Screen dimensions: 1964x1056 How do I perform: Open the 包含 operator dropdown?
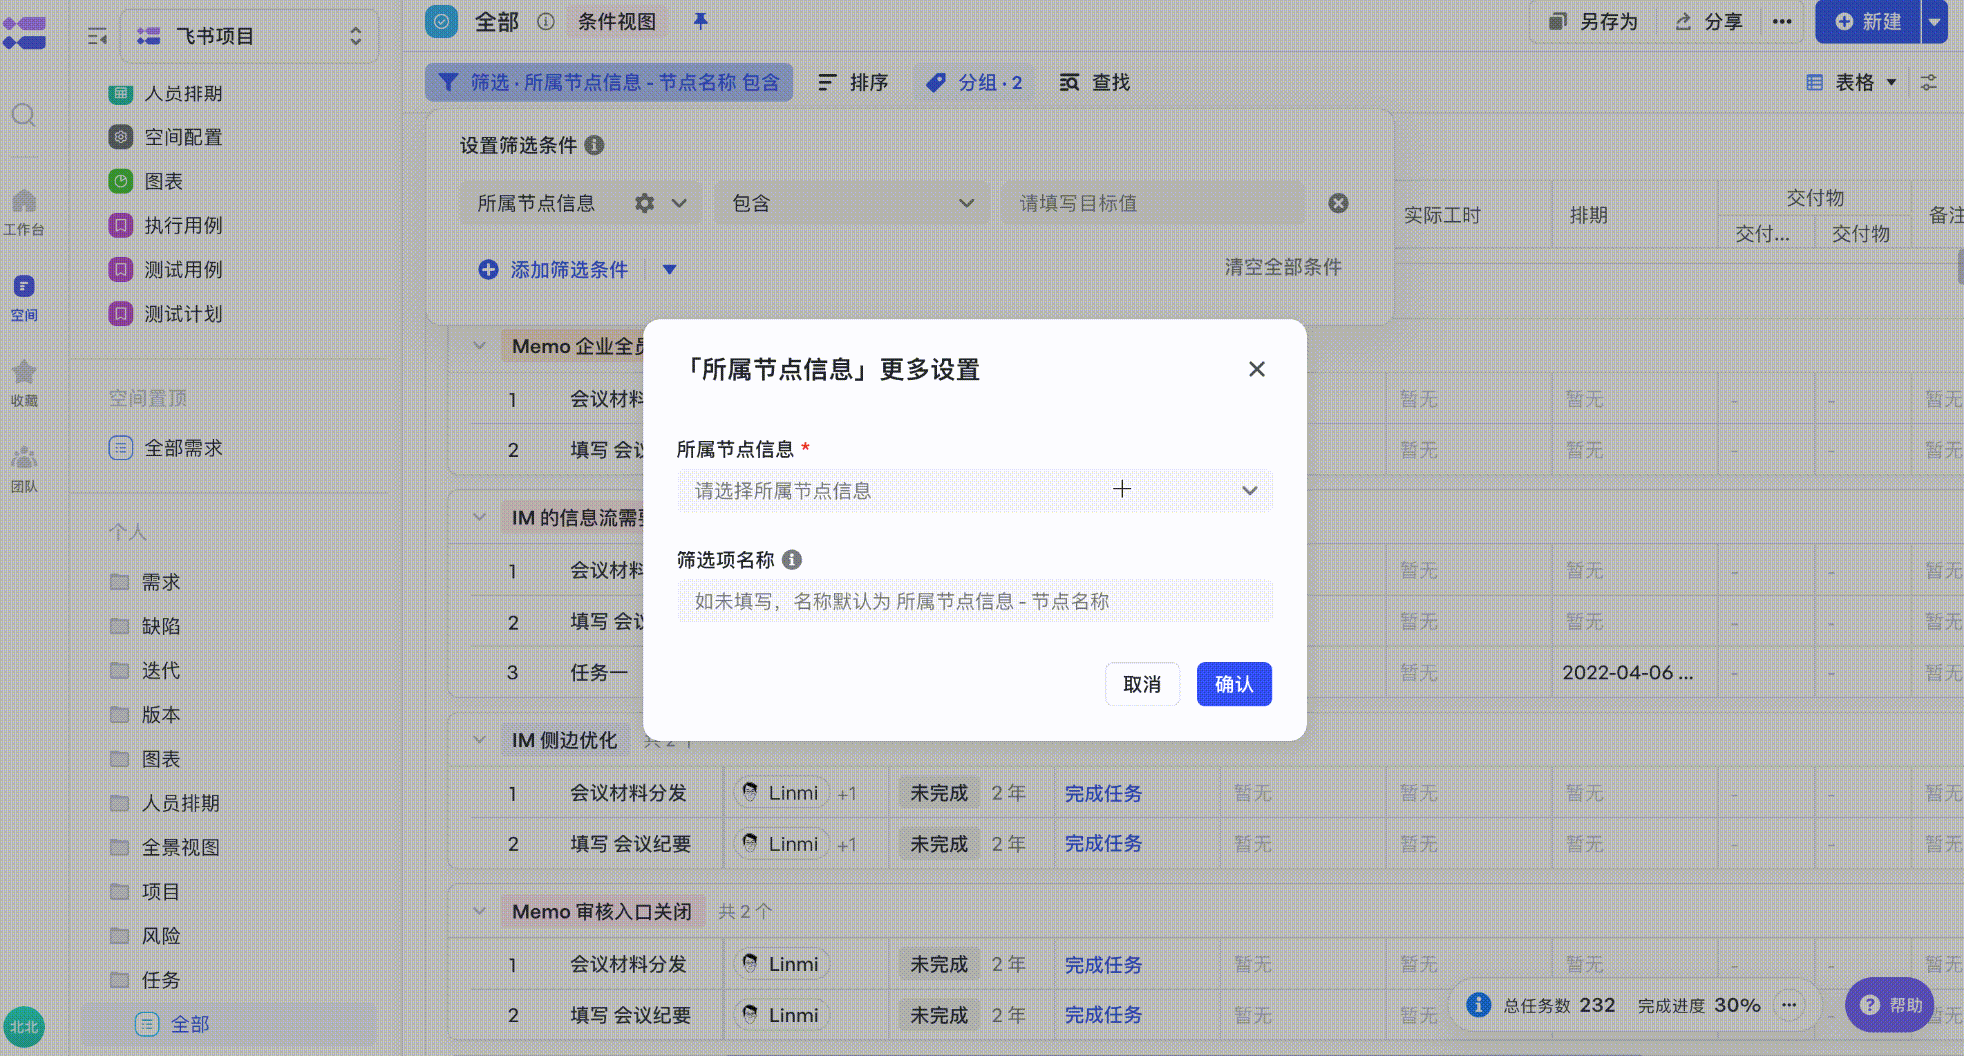[851, 203]
